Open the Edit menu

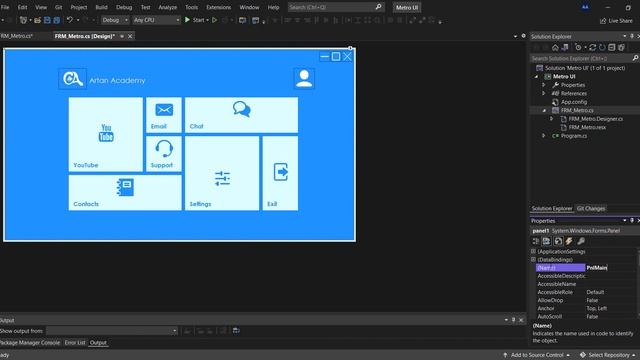click(x=22, y=7)
